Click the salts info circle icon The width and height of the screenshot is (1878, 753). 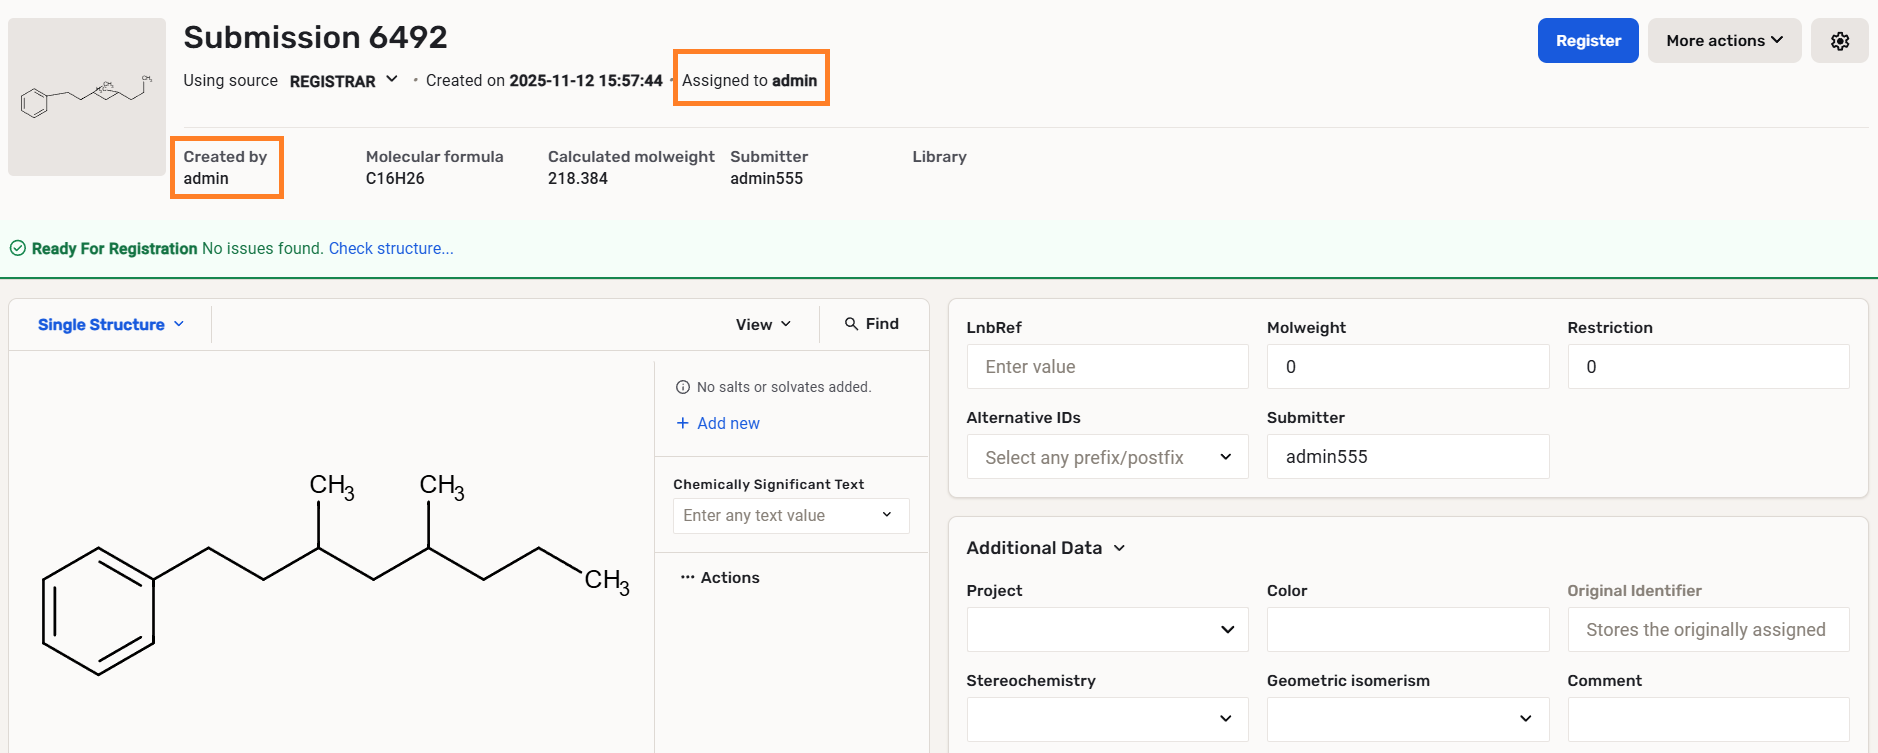click(683, 387)
